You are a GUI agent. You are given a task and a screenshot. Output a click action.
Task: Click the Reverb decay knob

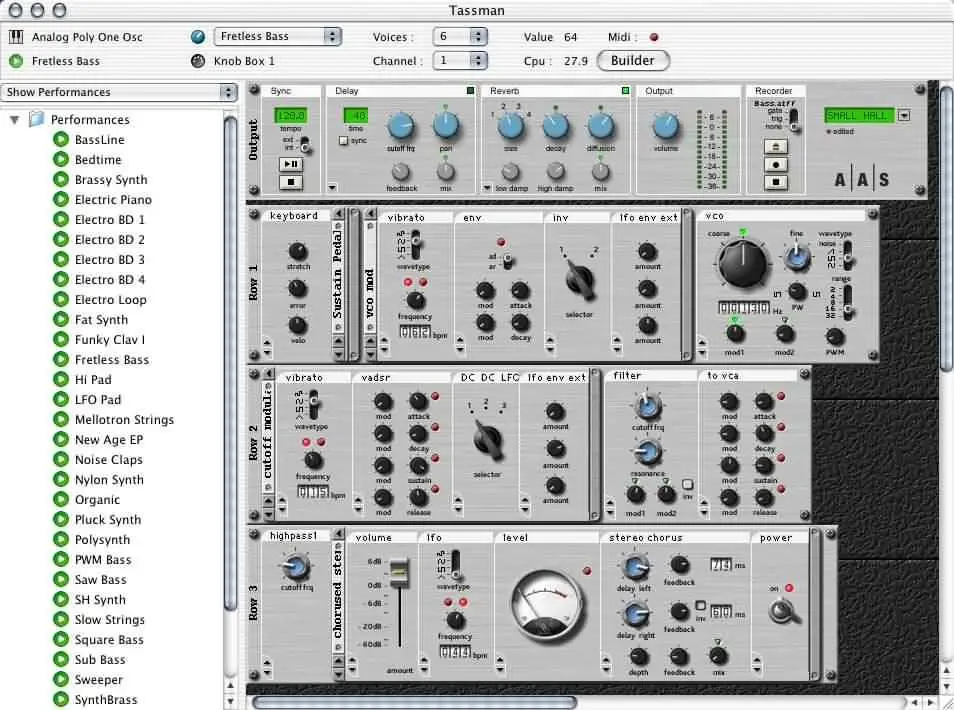(555, 126)
